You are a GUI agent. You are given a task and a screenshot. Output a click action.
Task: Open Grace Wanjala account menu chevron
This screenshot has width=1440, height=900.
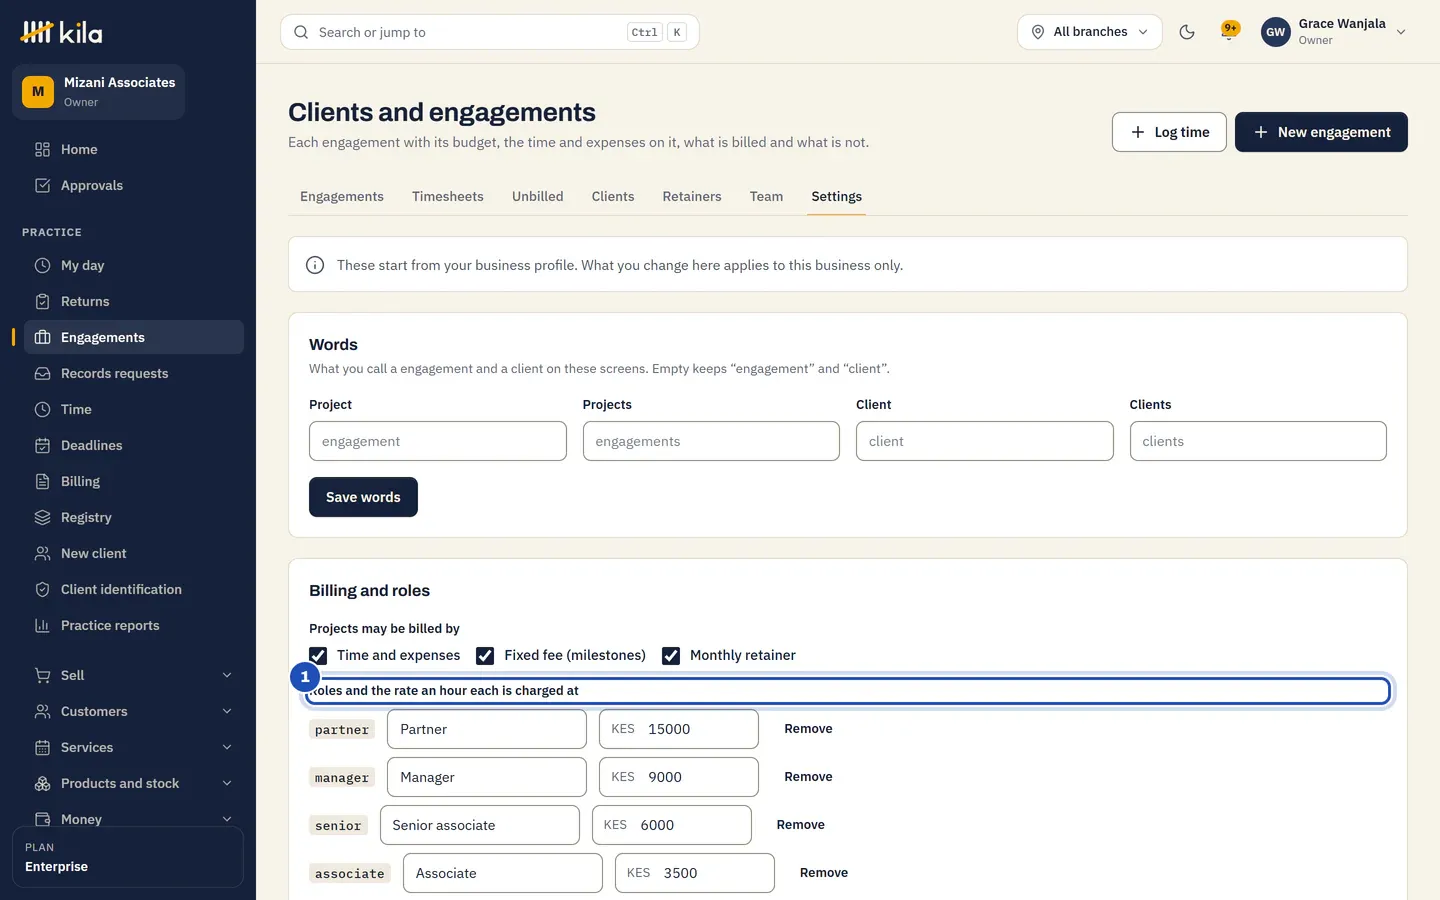pos(1401,32)
